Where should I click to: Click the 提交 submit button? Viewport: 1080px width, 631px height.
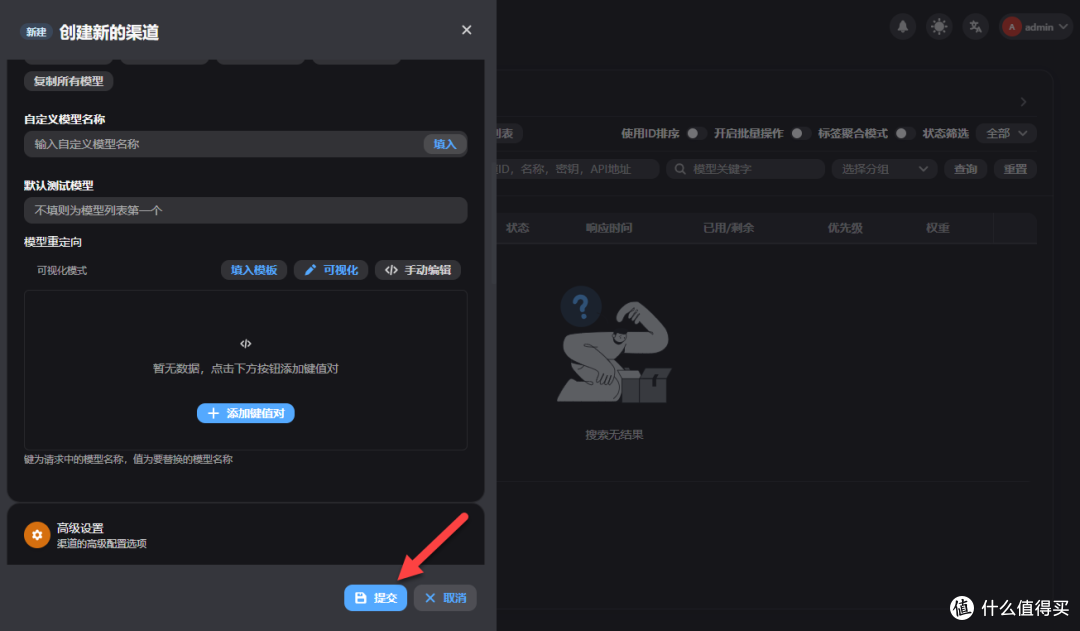pyautogui.click(x=375, y=598)
